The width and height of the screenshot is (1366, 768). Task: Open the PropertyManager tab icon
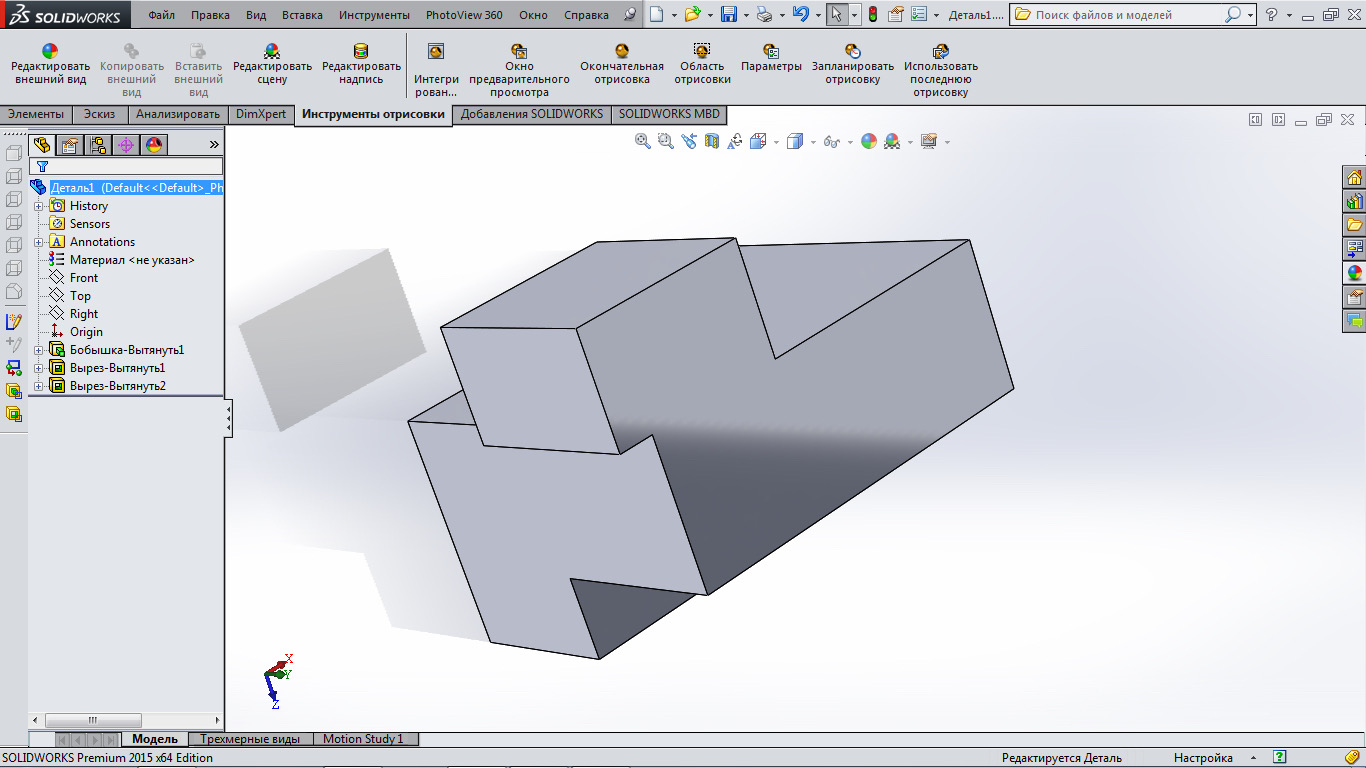pyautogui.click(x=69, y=145)
